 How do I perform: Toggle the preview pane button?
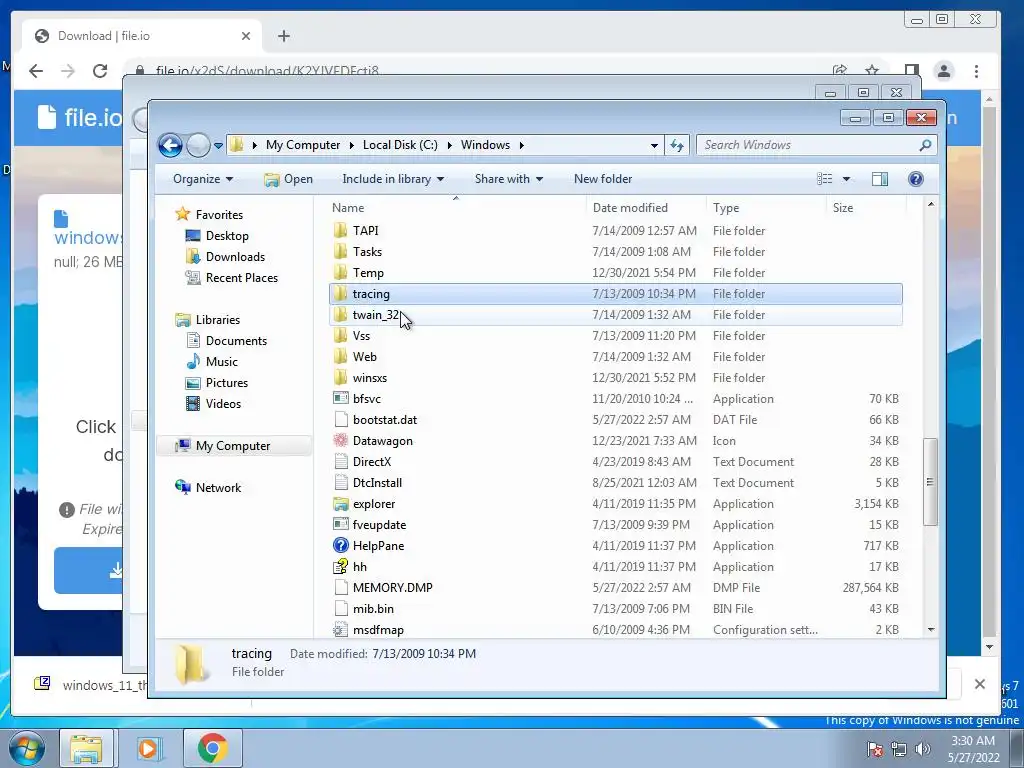pyautogui.click(x=880, y=179)
